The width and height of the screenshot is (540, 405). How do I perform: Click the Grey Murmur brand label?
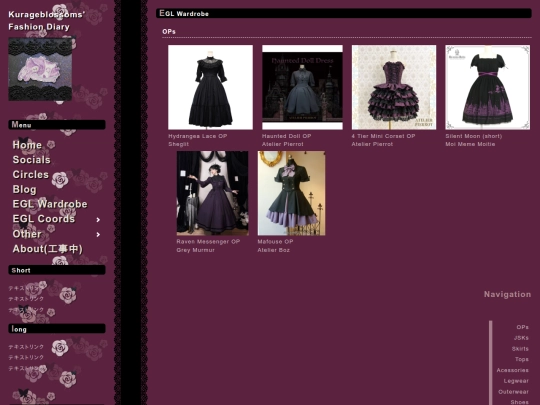tap(195, 250)
